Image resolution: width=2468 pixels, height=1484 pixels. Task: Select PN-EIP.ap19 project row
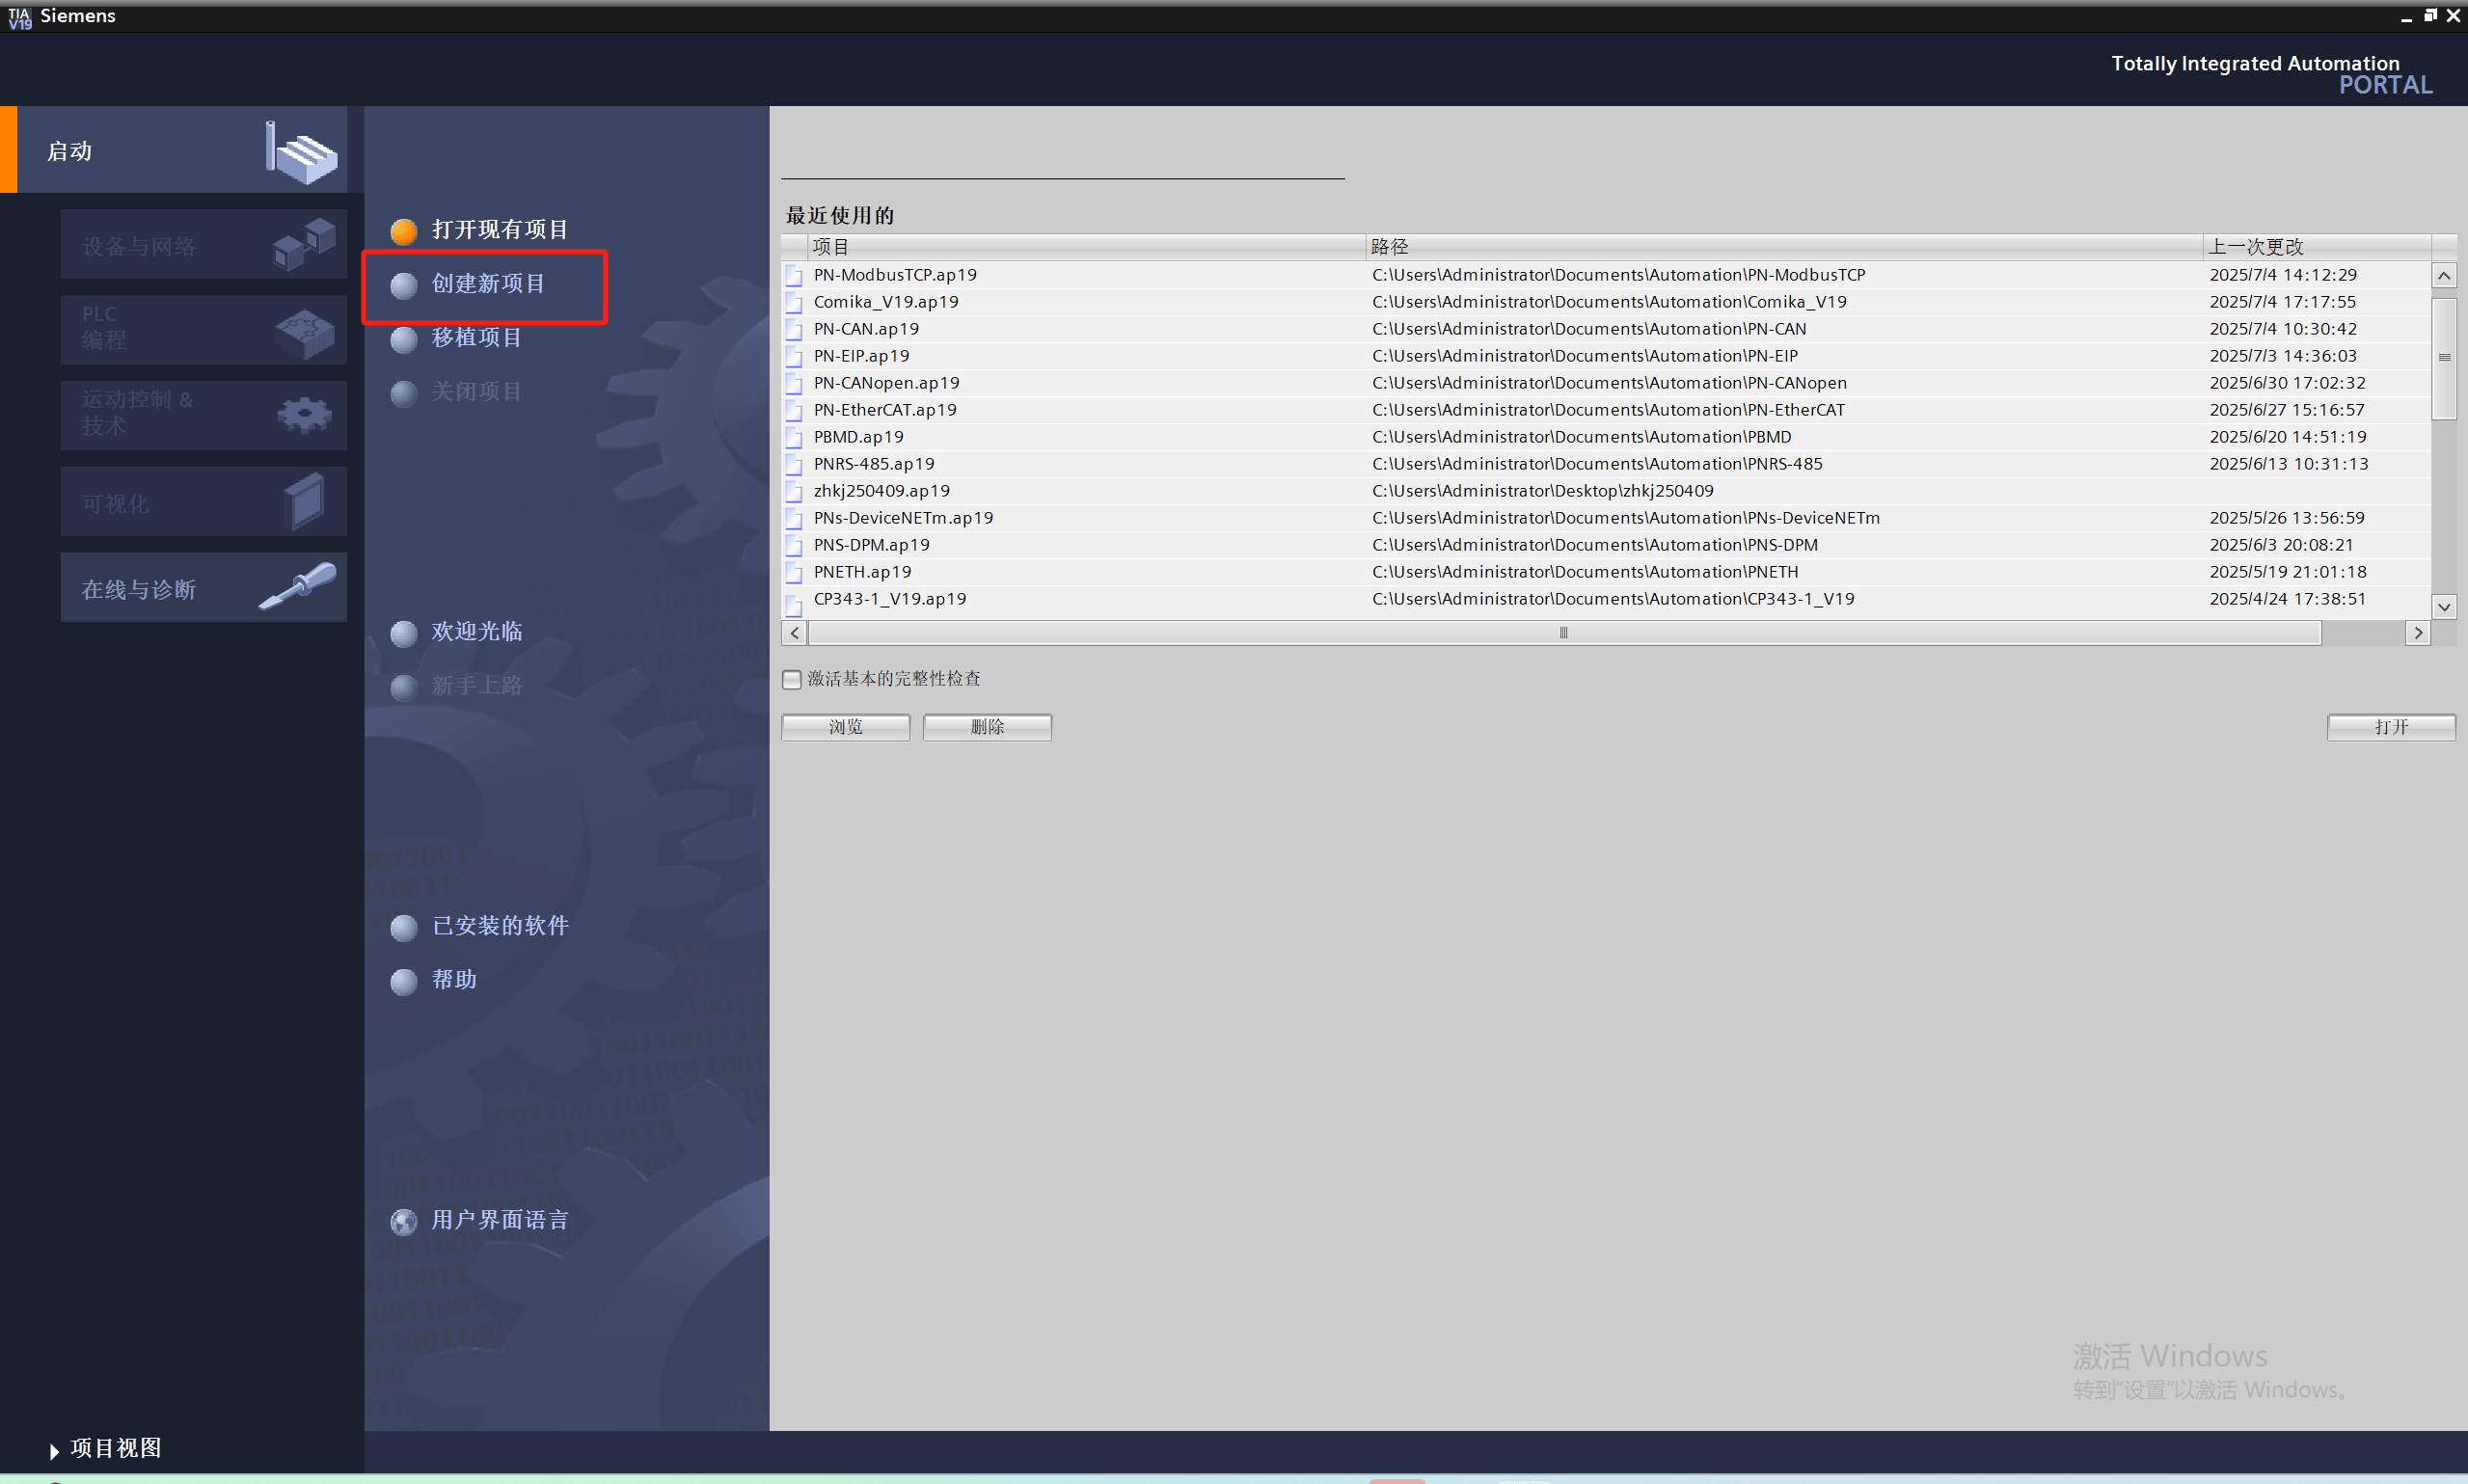(x=1606, y=356)
